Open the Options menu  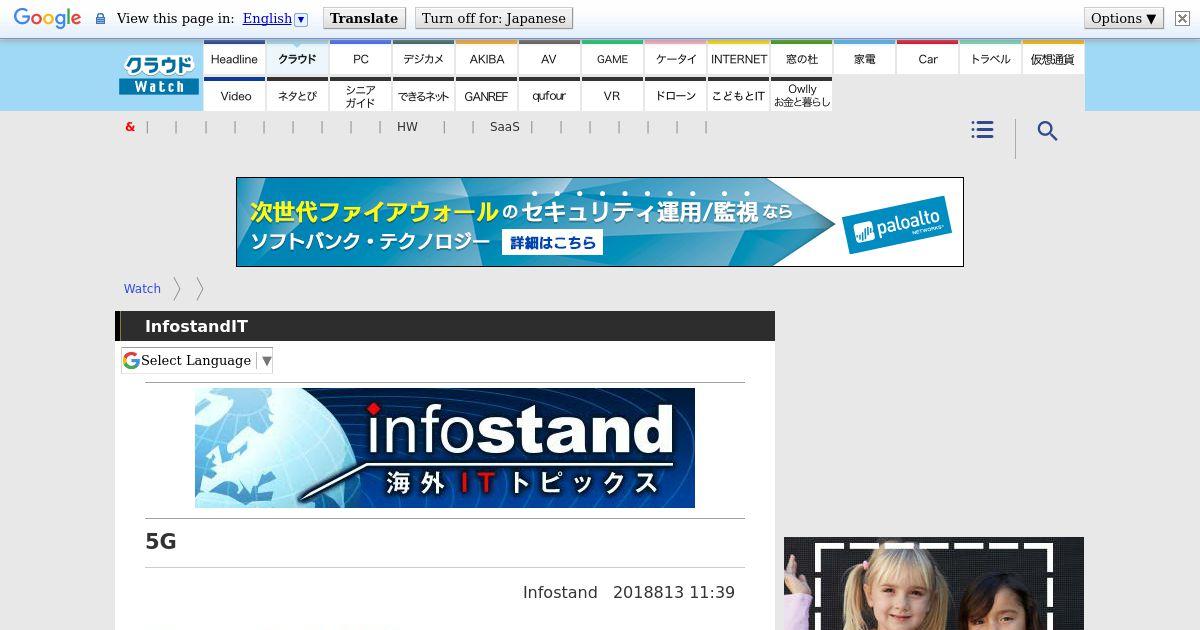tap(1123, 18)
